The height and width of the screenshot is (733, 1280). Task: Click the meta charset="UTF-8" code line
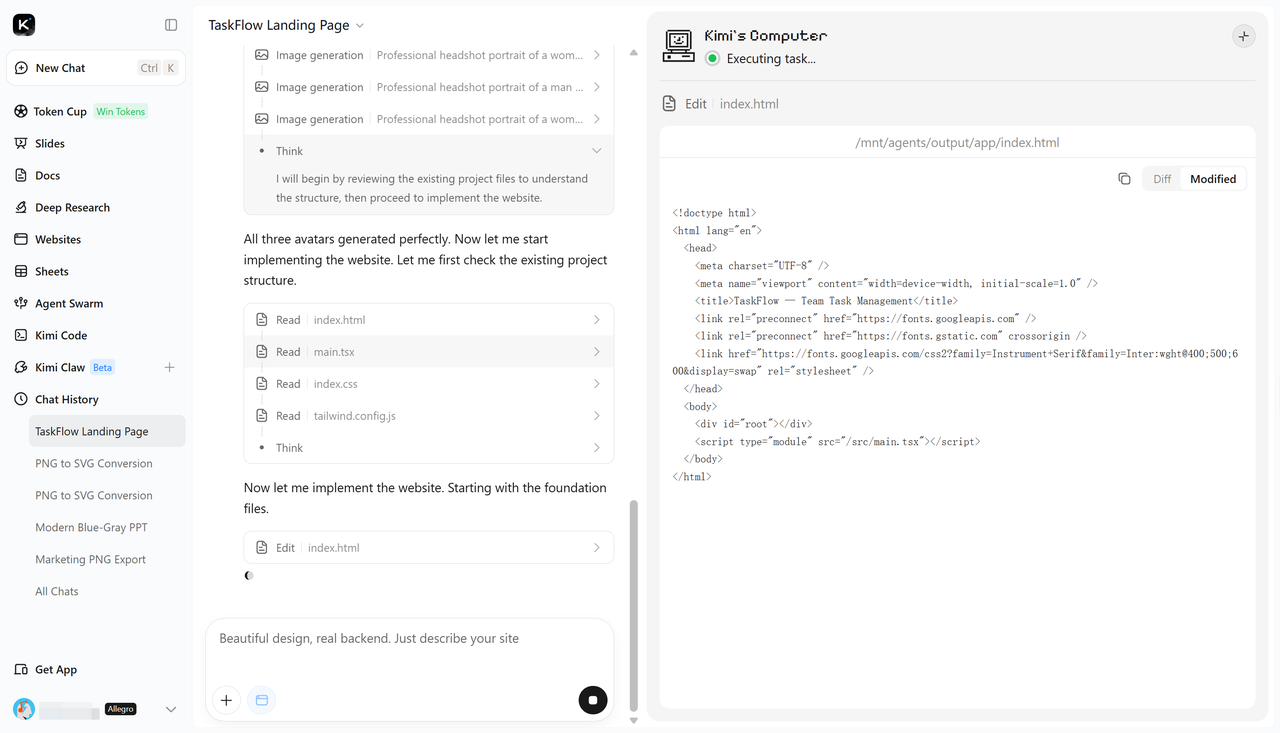(762, 266)
